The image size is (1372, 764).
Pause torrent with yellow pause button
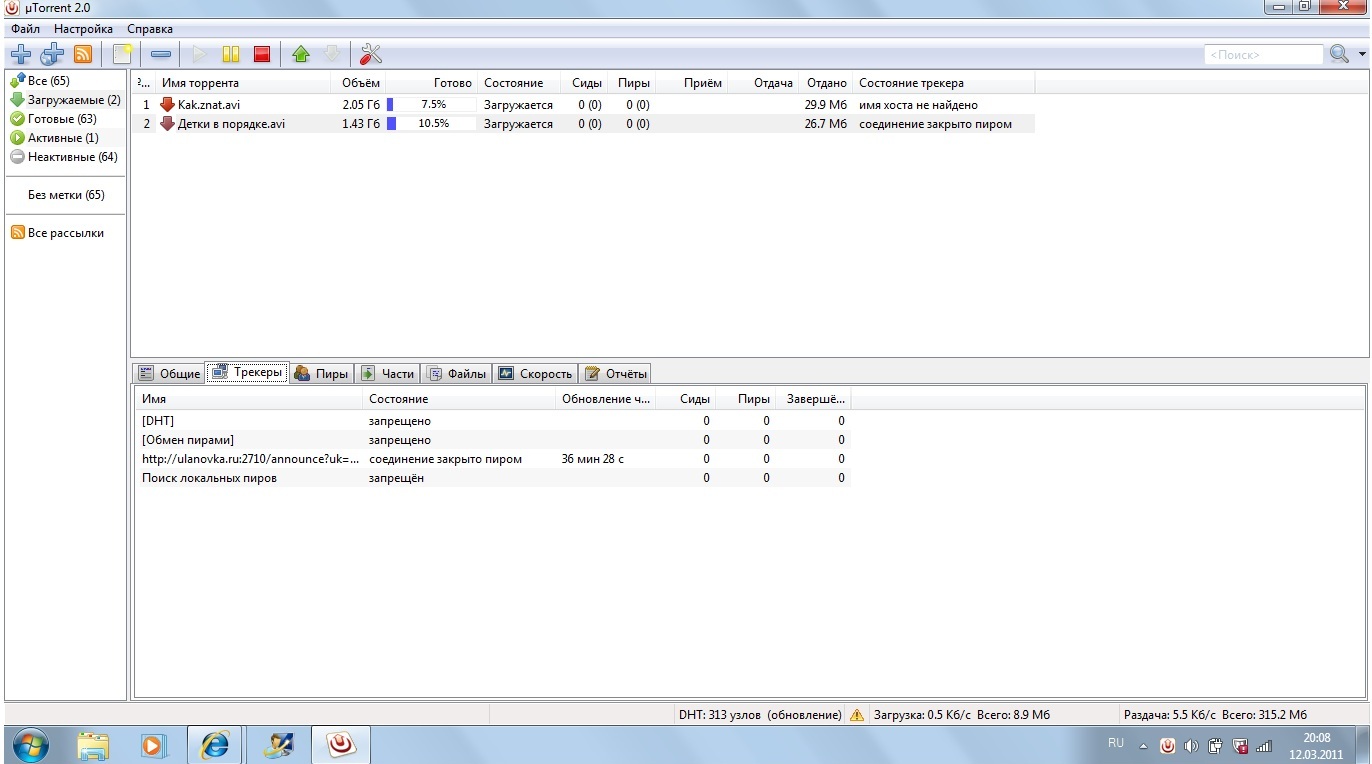pos(231,54)
